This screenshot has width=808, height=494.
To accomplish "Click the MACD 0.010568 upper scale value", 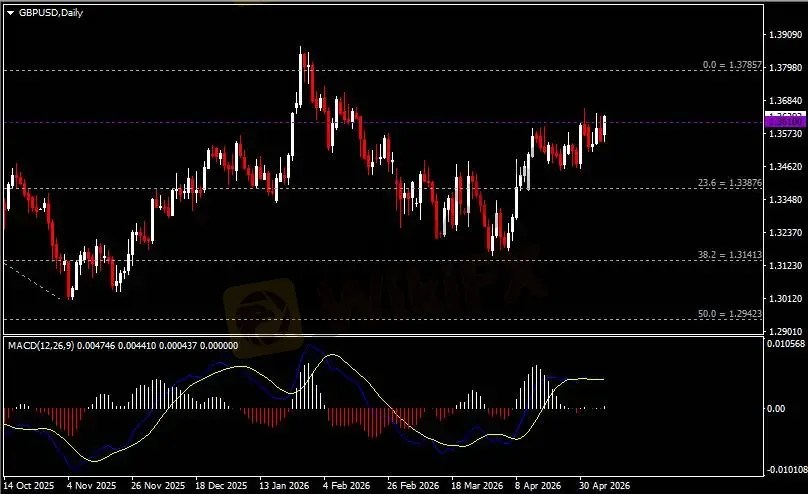I will [786, 344].
